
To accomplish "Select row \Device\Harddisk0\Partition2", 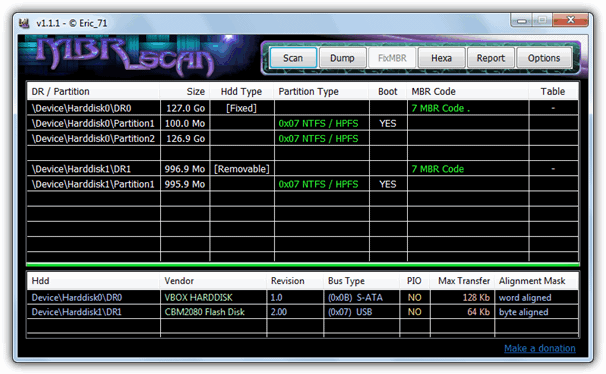I will coord(303,138).
